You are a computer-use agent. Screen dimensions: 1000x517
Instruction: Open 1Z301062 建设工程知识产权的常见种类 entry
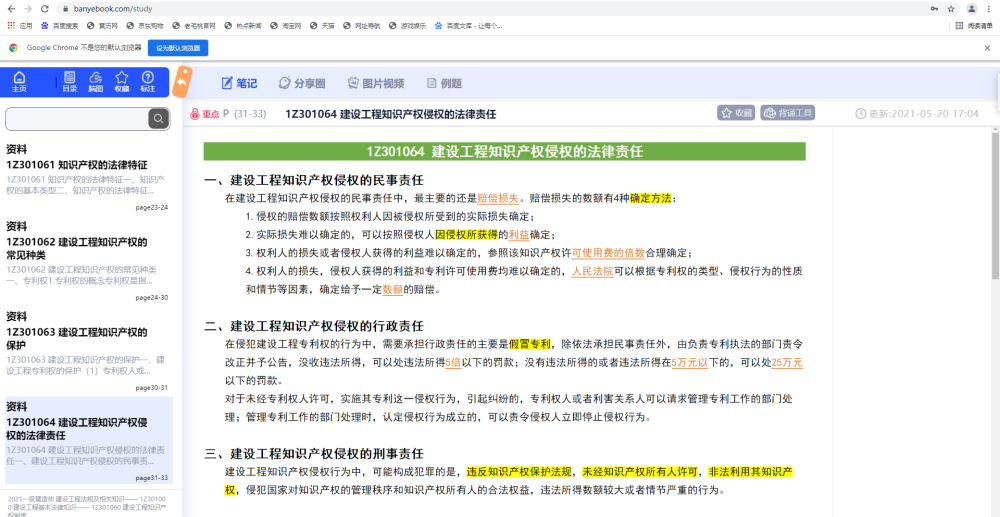click(x=87, y=261)
